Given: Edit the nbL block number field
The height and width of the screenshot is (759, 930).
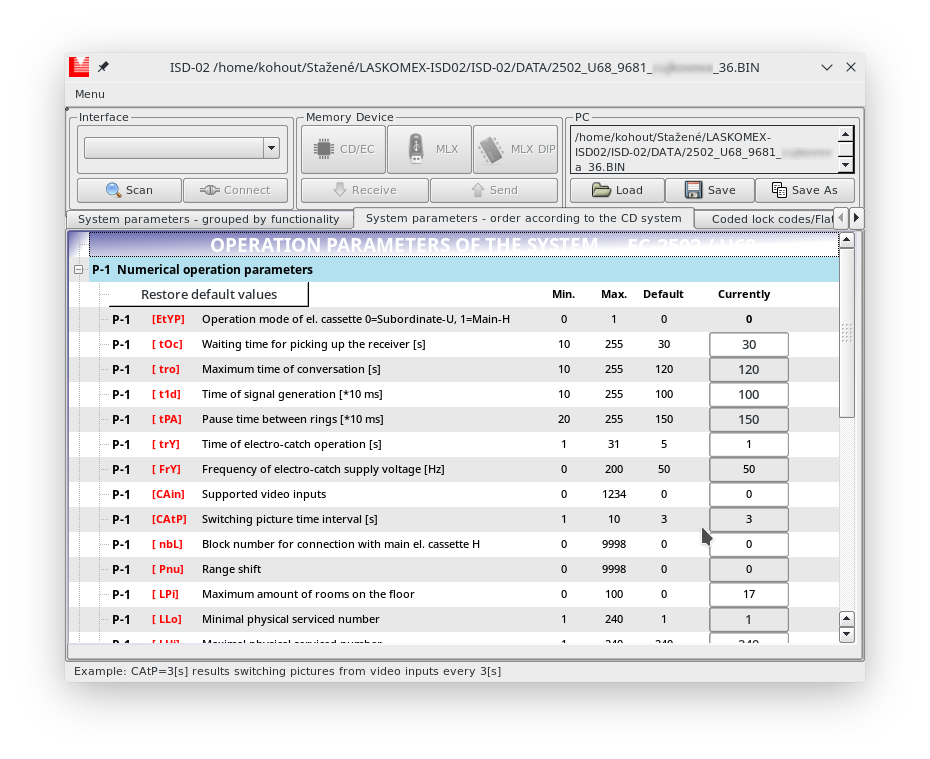Looking at the screenshot, I should click(749, 544).
